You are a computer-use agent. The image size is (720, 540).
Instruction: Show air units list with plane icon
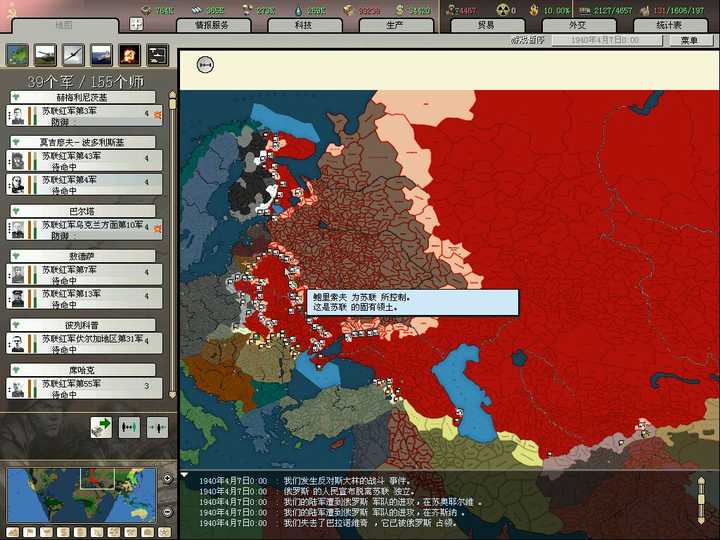(x=73, y=55)
